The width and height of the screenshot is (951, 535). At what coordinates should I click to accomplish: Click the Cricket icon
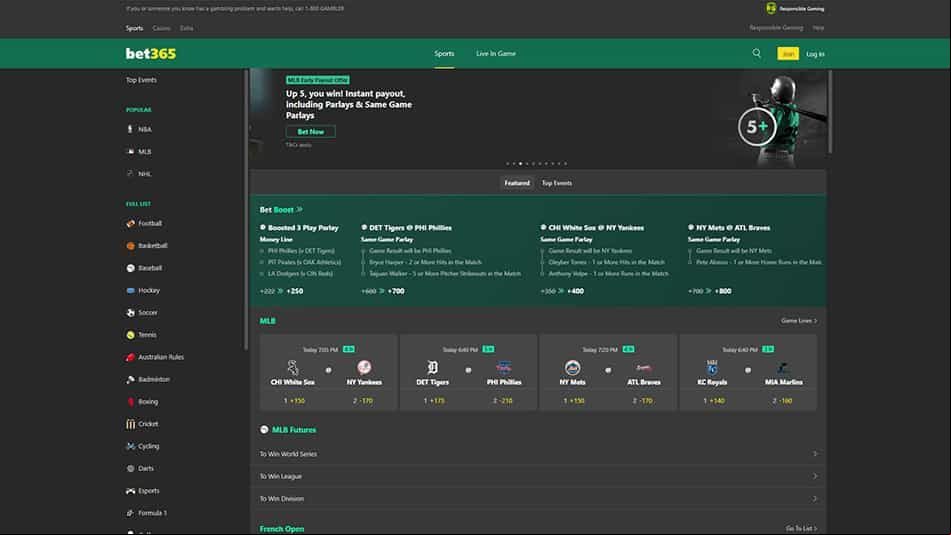coord(130,424)
